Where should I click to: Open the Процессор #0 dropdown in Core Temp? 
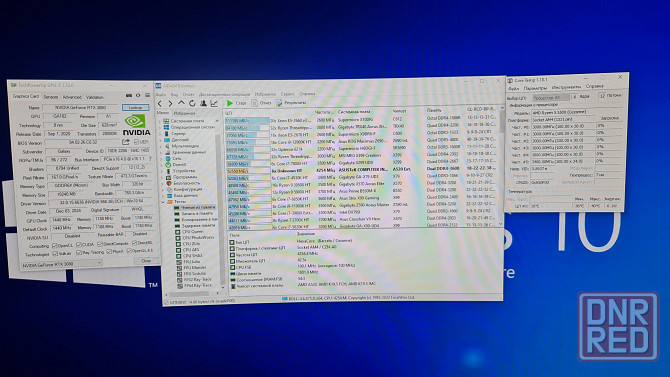pos(550,97)
